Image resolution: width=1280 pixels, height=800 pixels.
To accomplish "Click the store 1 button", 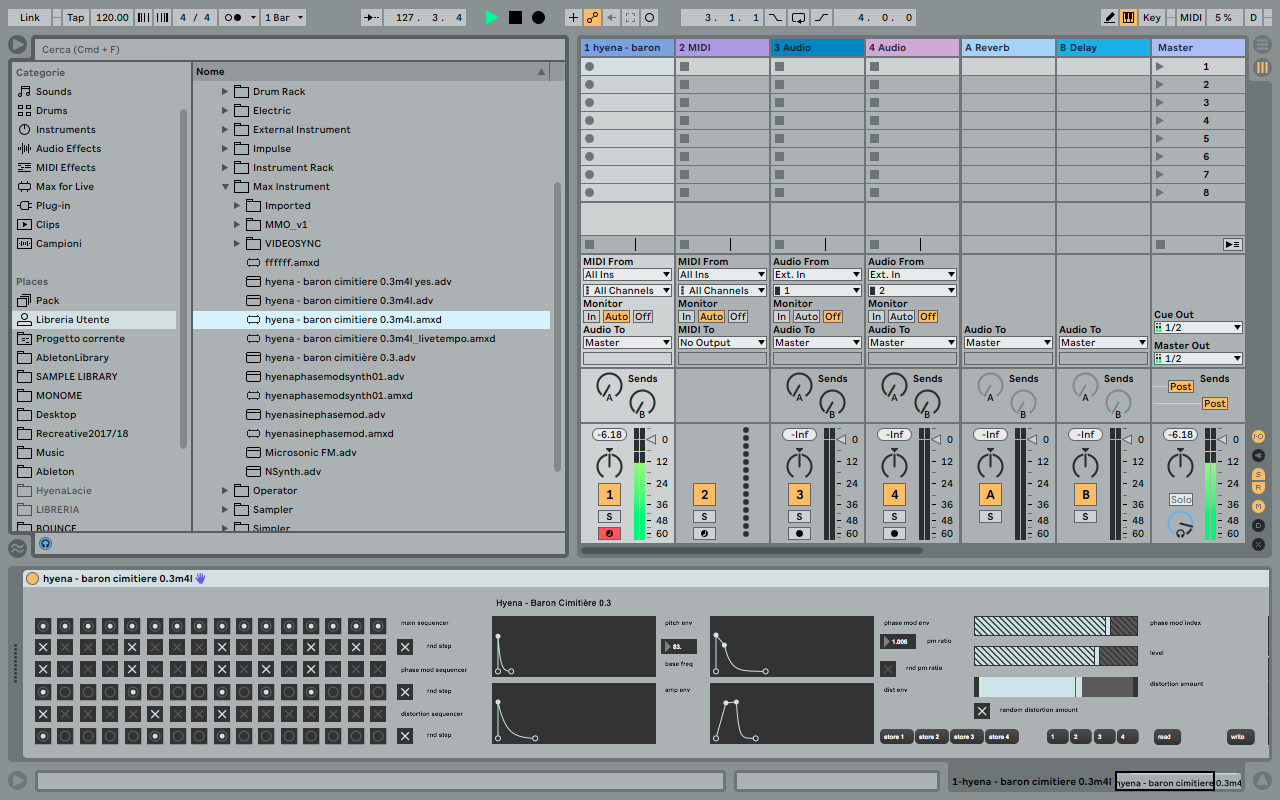I will (x=893, y=737).
